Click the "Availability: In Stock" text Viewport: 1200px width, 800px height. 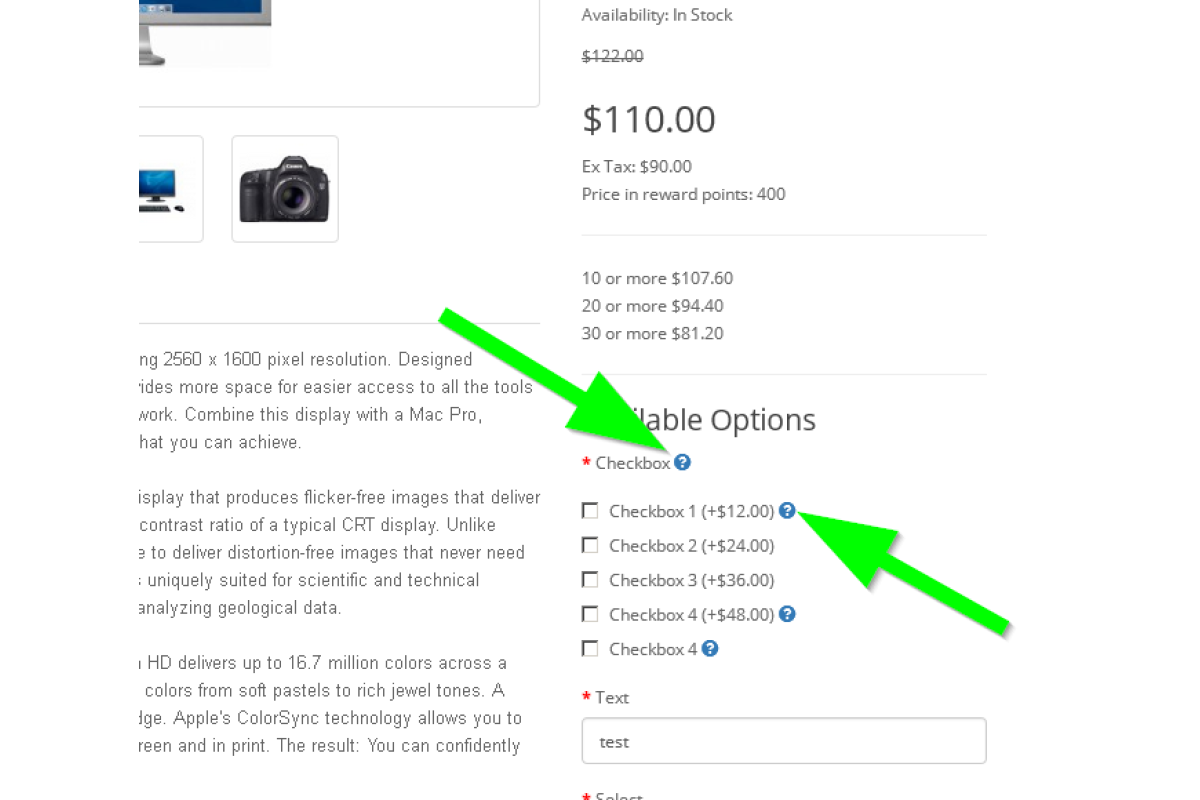tap(657, 15)
